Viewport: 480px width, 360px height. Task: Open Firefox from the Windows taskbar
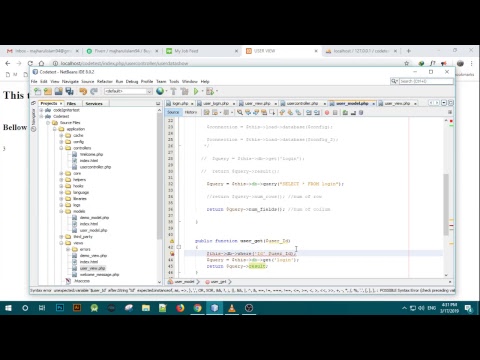click(180, 308)
